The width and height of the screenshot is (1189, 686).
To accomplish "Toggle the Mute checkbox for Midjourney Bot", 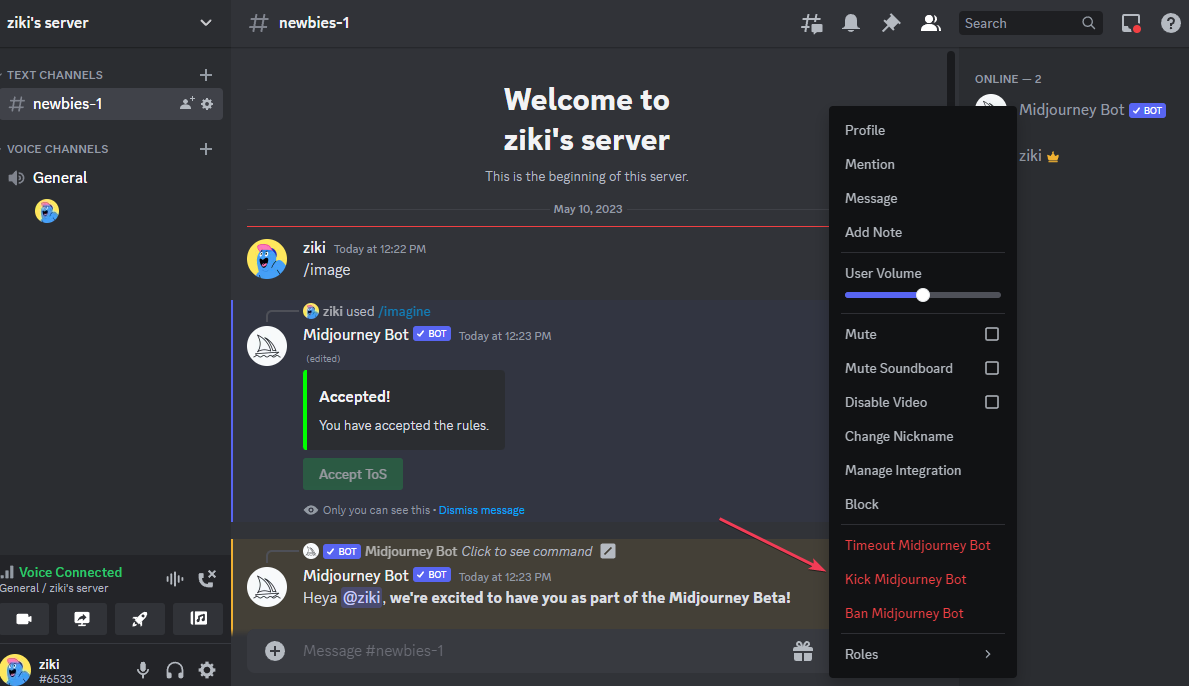I will pyautogui.click(x=991, y=333).
